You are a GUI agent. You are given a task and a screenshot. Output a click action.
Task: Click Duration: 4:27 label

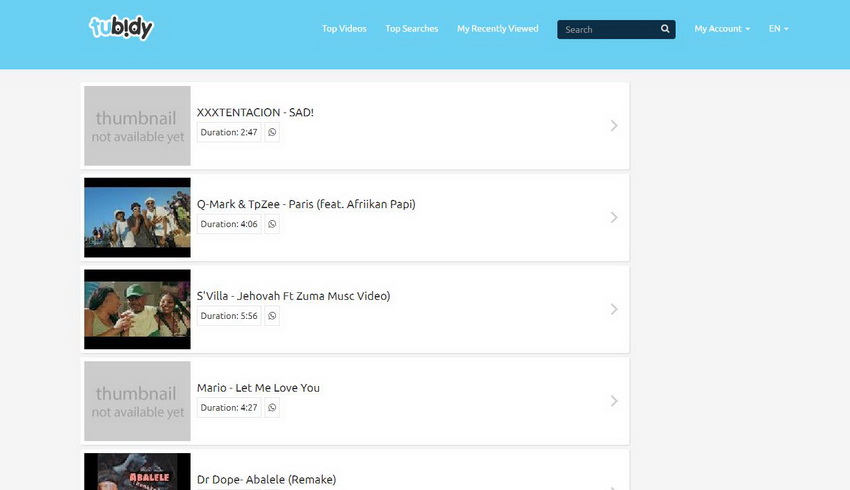coord(229,408)
